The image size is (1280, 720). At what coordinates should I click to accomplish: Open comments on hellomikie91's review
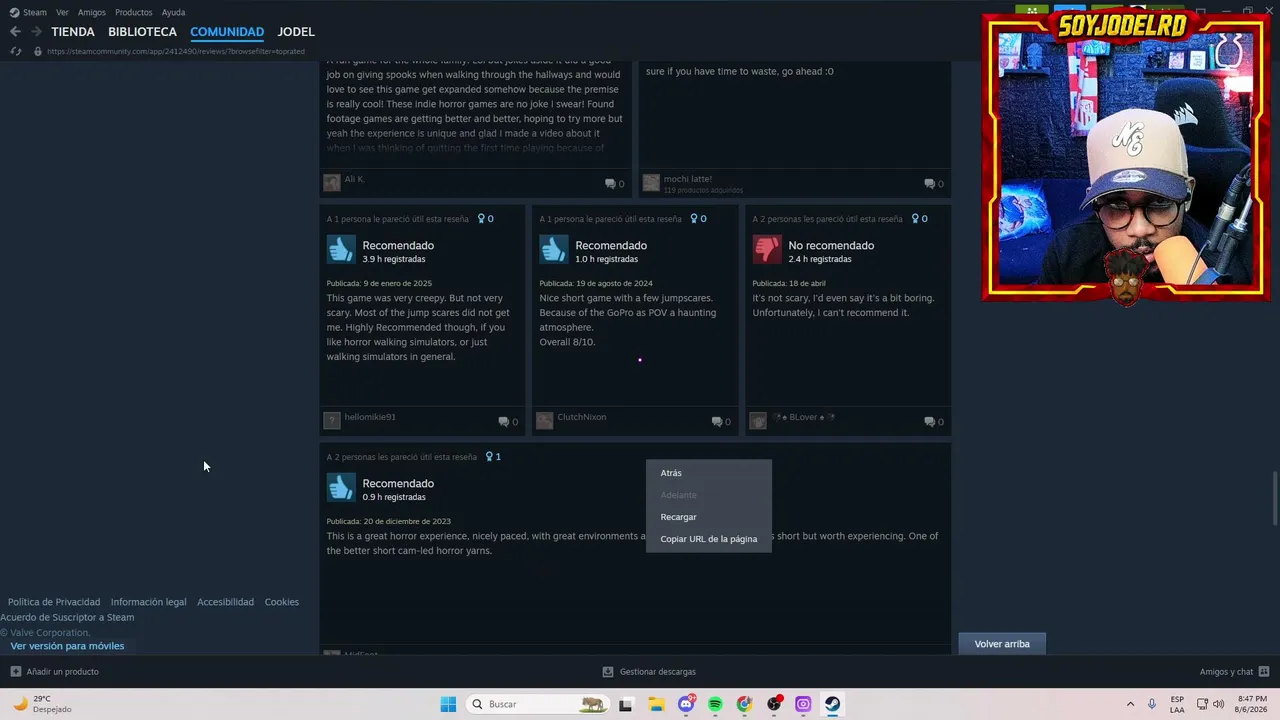coord(508,422)
